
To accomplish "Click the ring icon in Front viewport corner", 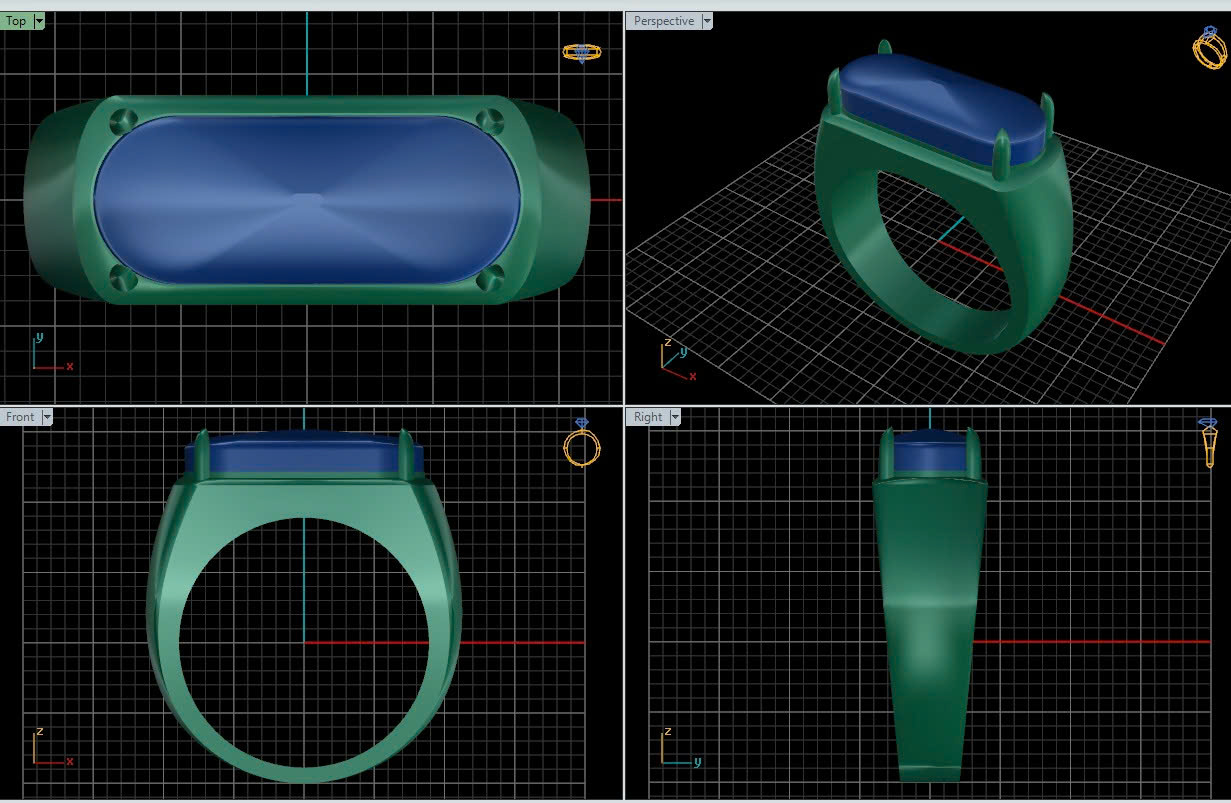I will pos(582,443).
